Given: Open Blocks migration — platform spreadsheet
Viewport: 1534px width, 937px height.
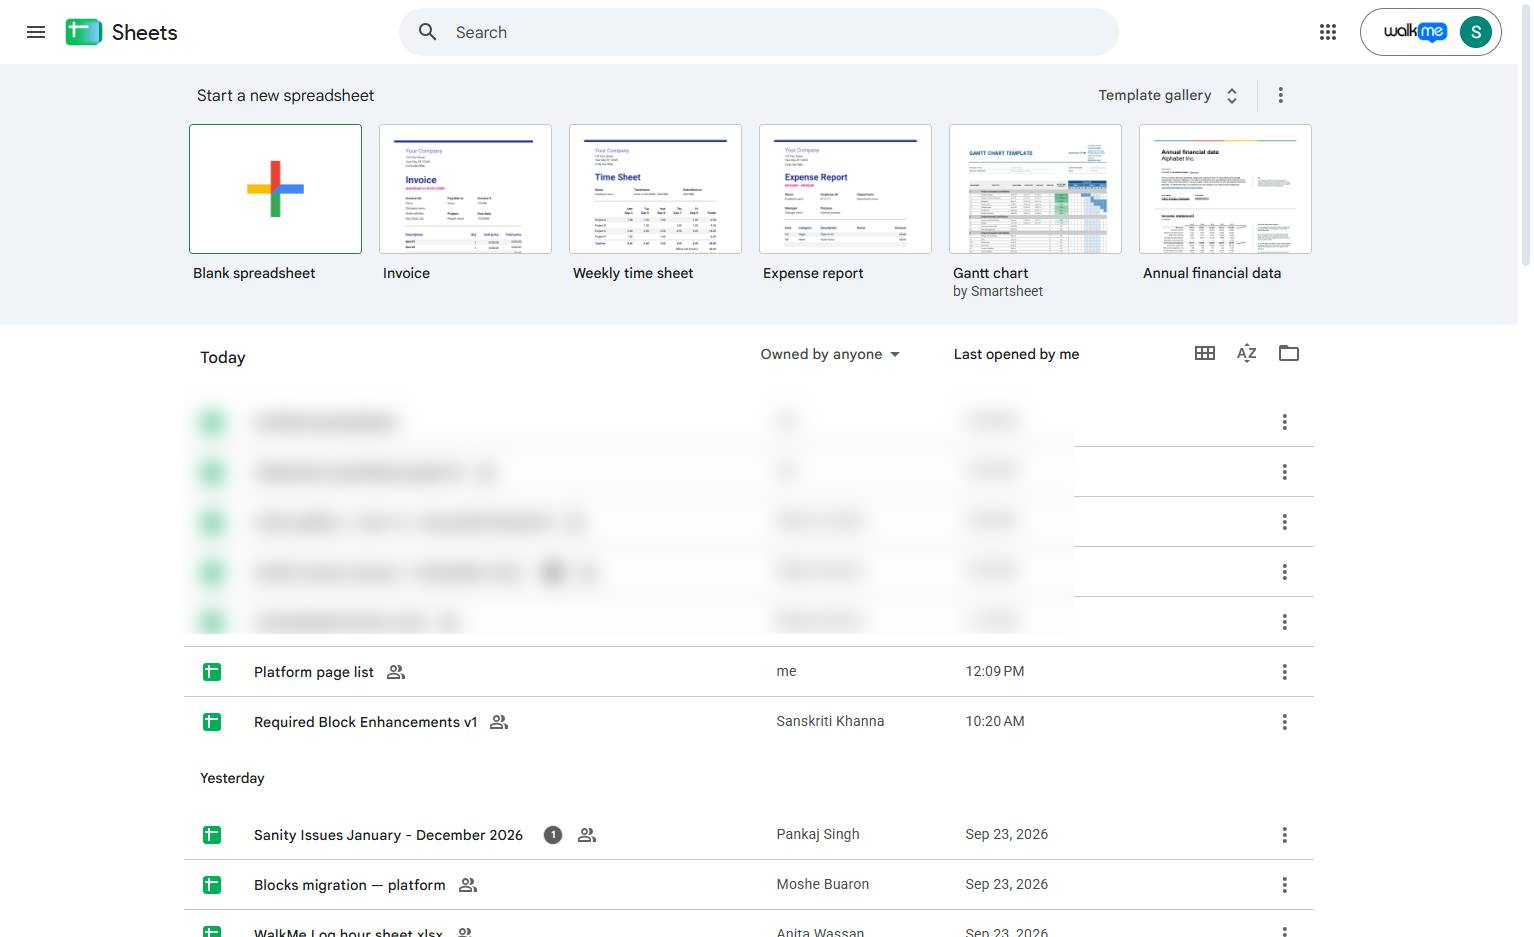Looking at the screenshot, I should point(350,885).
